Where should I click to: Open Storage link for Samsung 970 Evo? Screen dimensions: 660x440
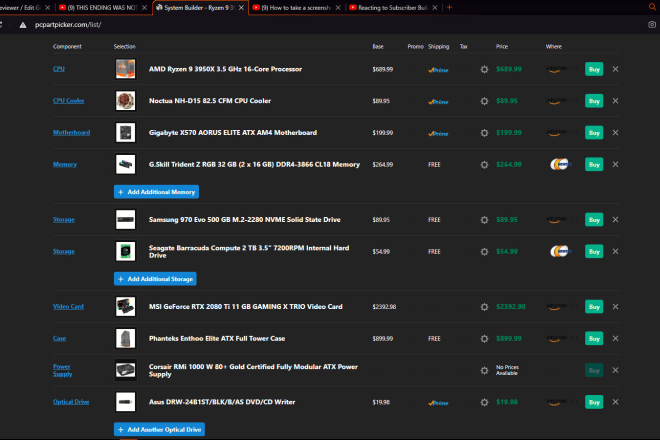pyautogui.click(x=64, y=219)
